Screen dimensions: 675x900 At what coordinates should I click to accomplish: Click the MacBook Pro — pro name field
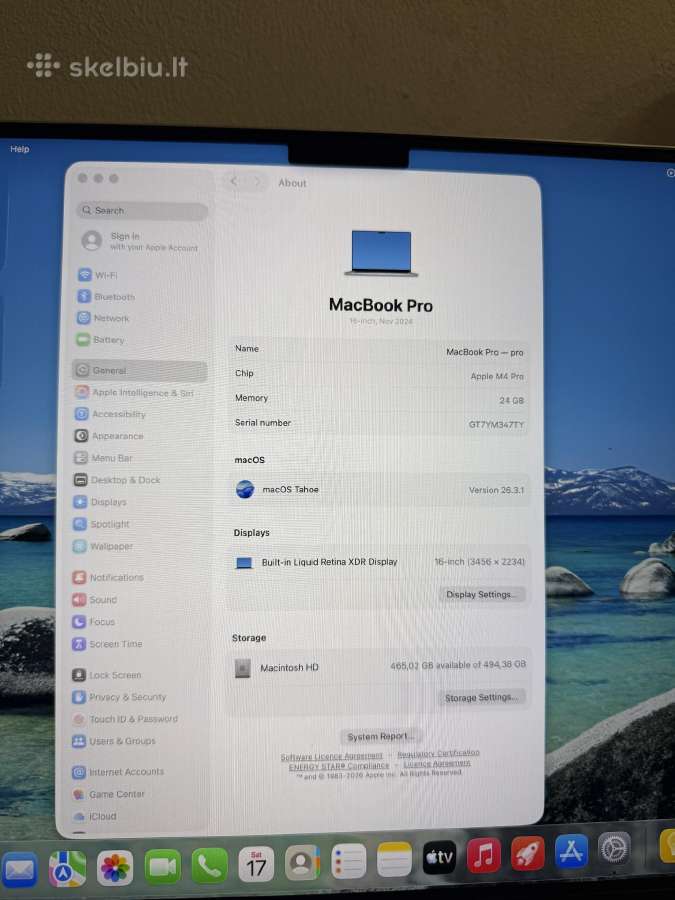[x=485, y=352]
